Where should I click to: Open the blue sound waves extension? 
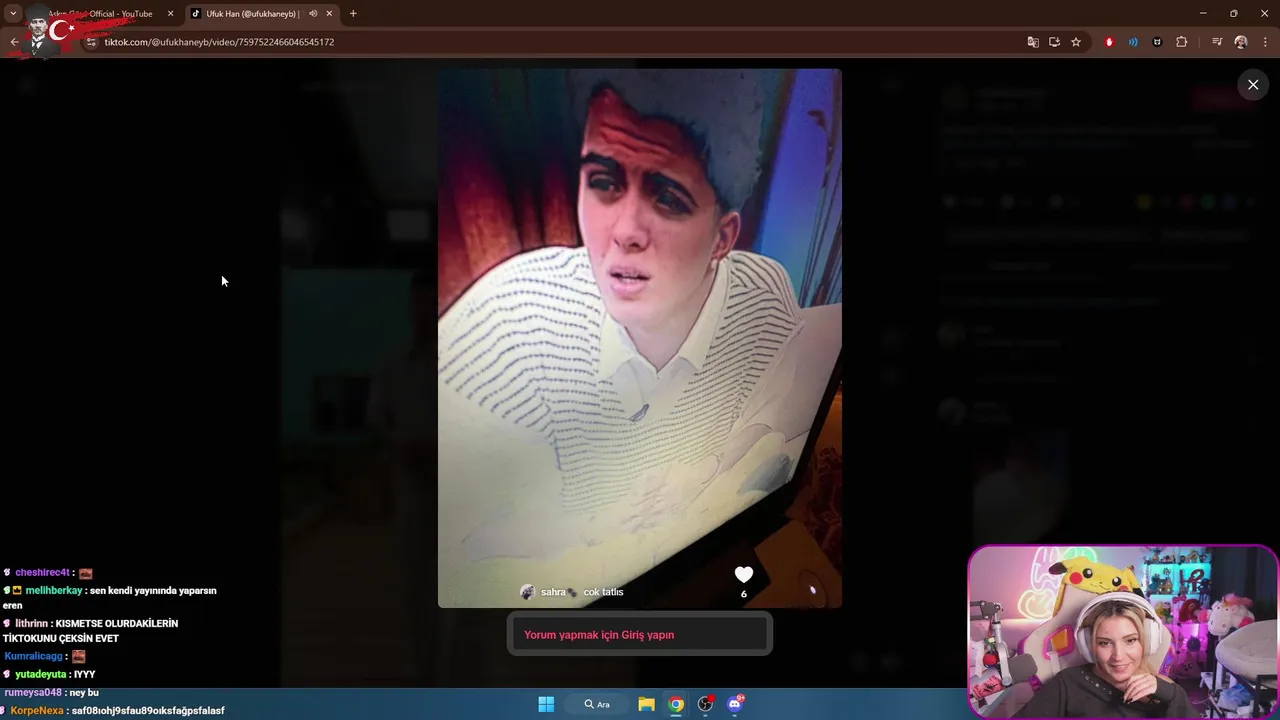1133,42
